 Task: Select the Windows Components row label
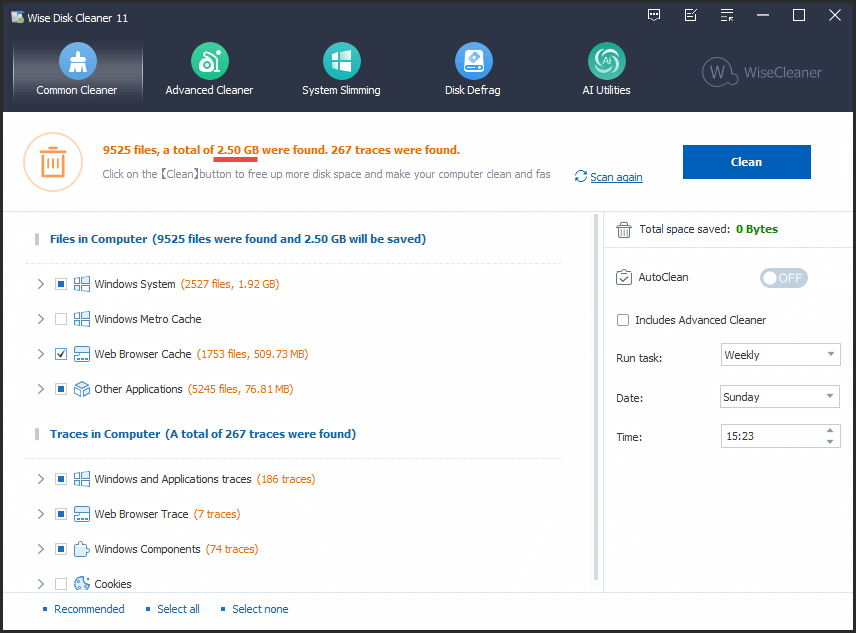tap(147, 549)
